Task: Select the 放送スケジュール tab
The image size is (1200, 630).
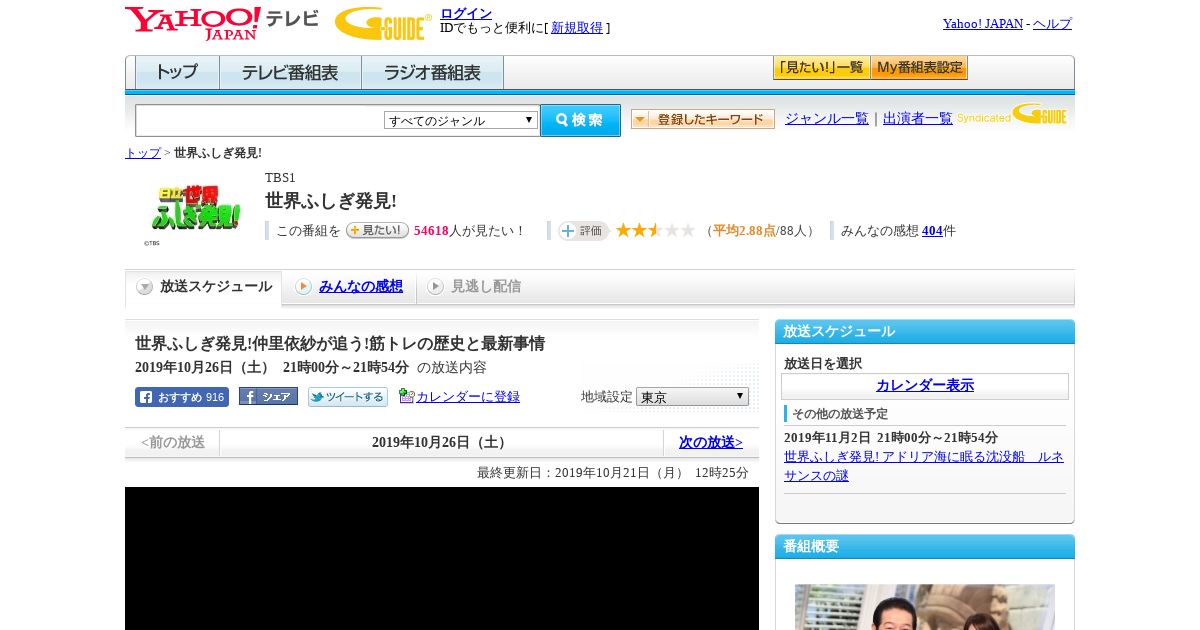Action: pyautogui.click(x=204, y=287)
